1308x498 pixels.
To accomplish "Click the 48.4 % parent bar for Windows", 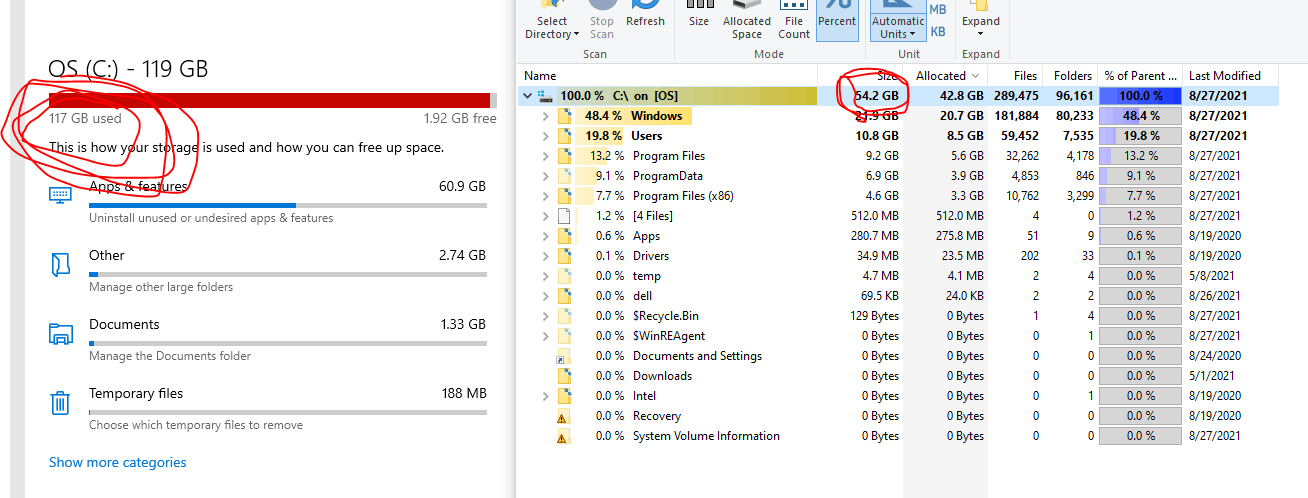I will (x=1140, y=116).
